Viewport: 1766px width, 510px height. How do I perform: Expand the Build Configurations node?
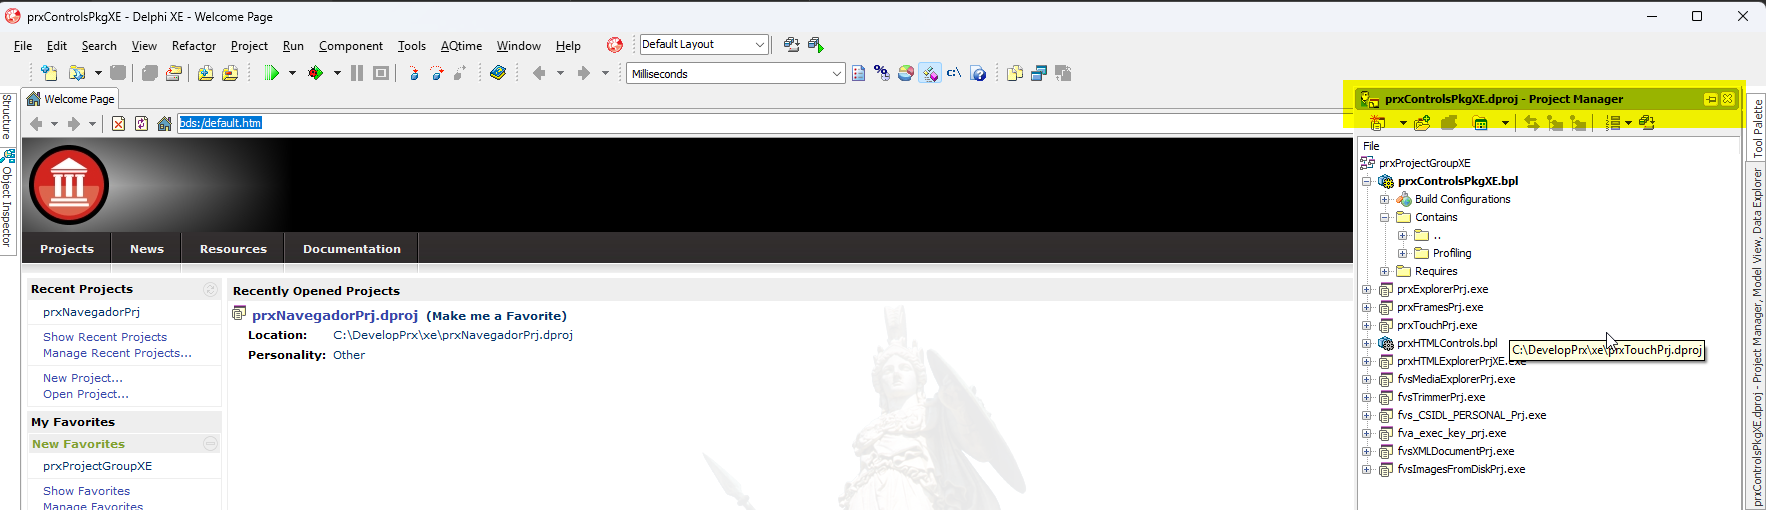pos(1385,199)
